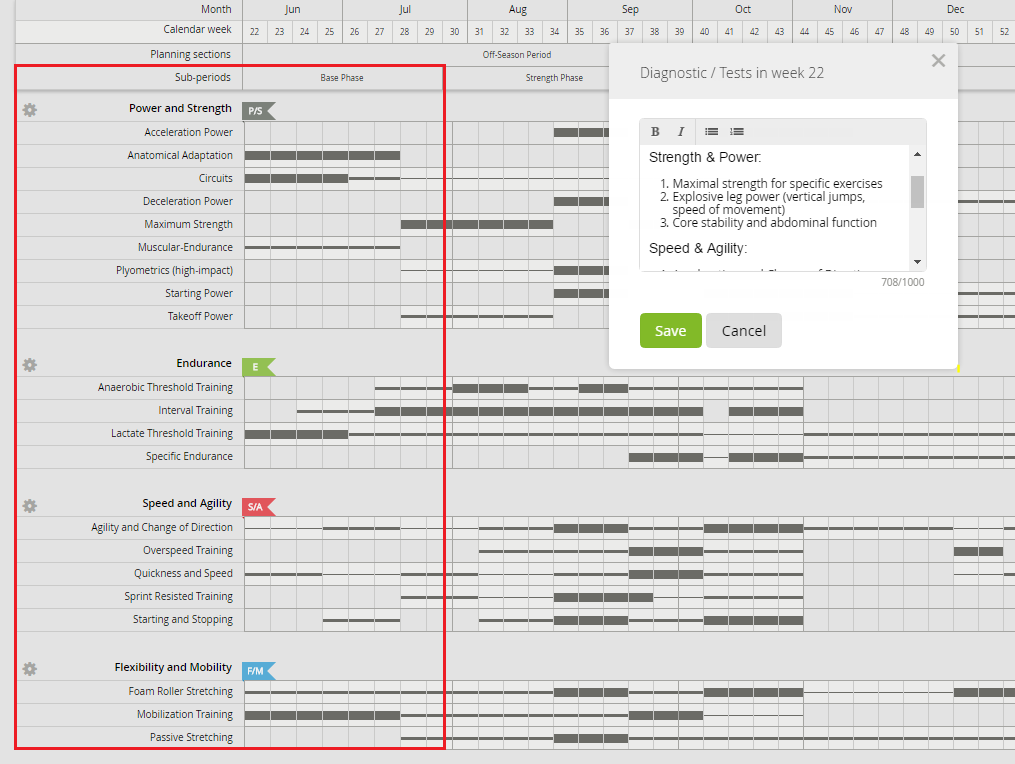The width and height of the screenshot is (1015, 764).
Task: Cancel the diagnostic tests dialog
Action: [x=744, y=331]
